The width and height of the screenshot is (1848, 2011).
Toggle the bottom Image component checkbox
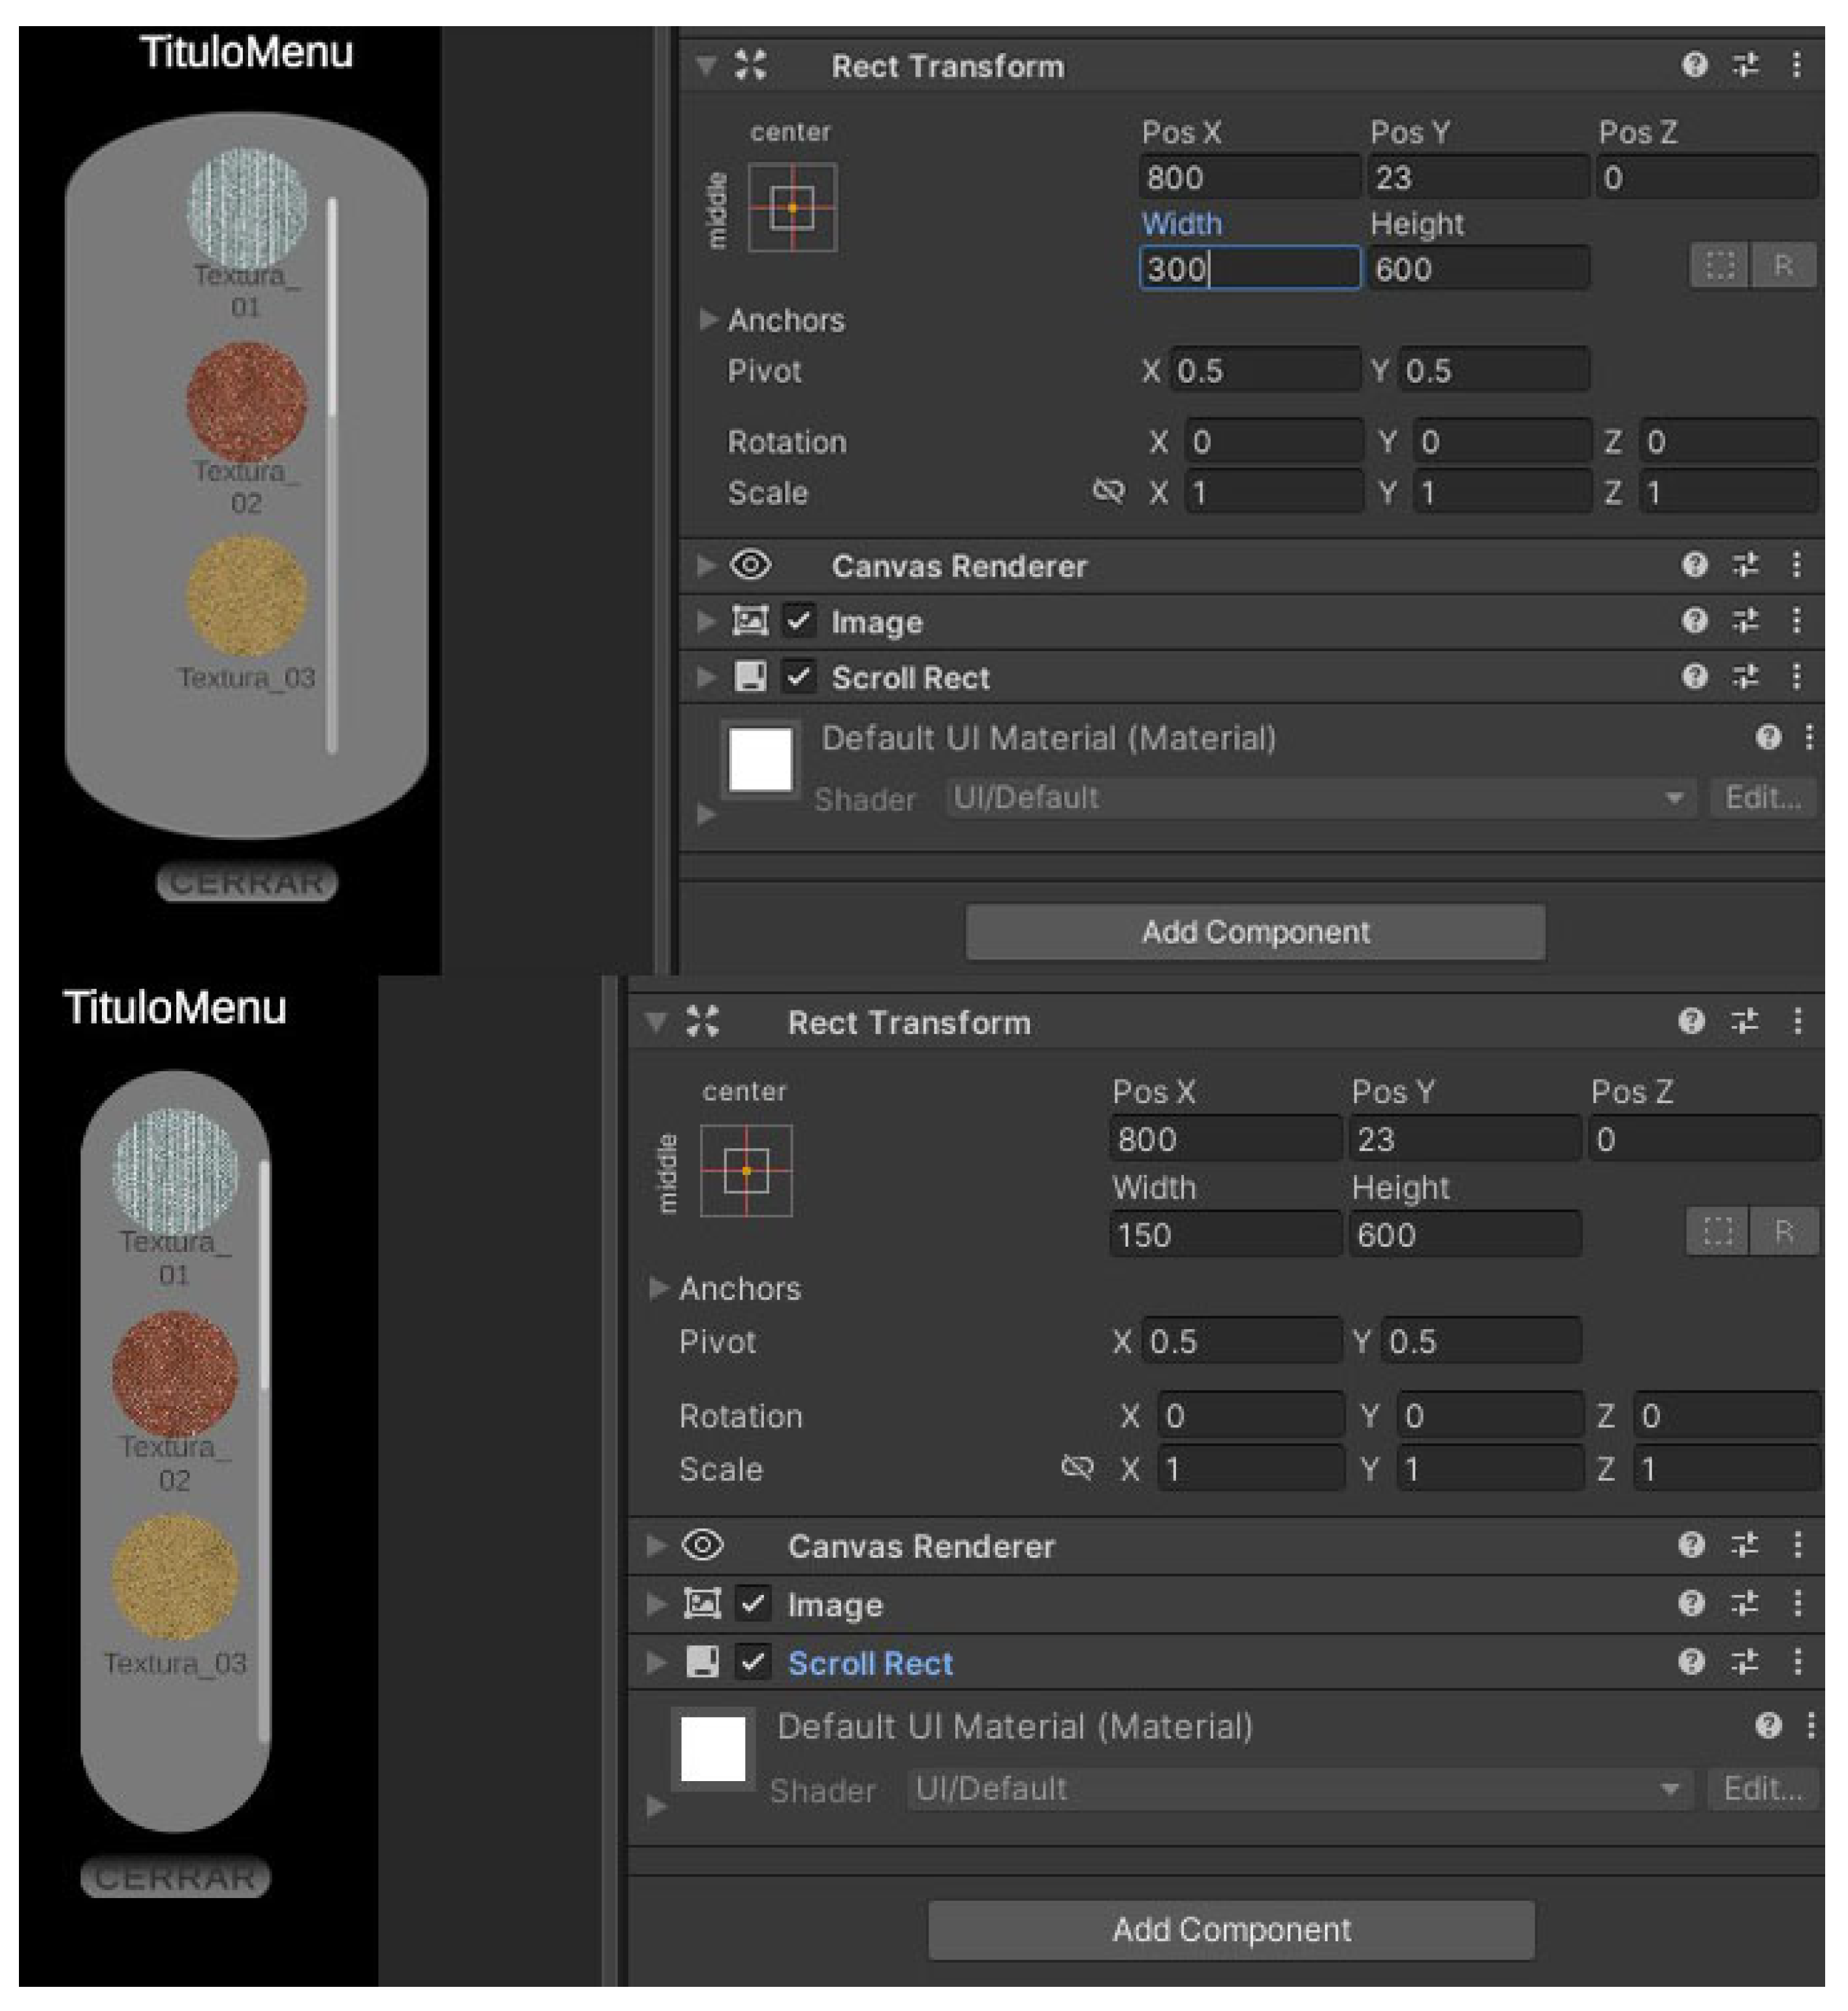(753, 1604)
